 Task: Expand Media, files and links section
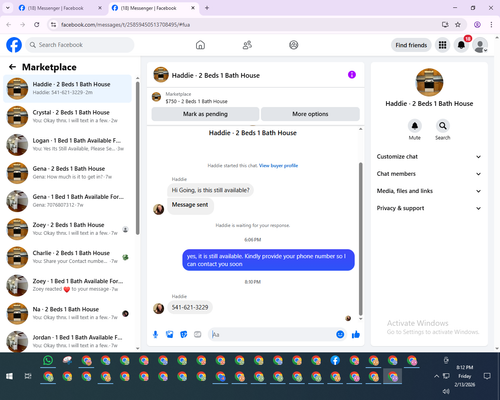[x=429, y=191]
